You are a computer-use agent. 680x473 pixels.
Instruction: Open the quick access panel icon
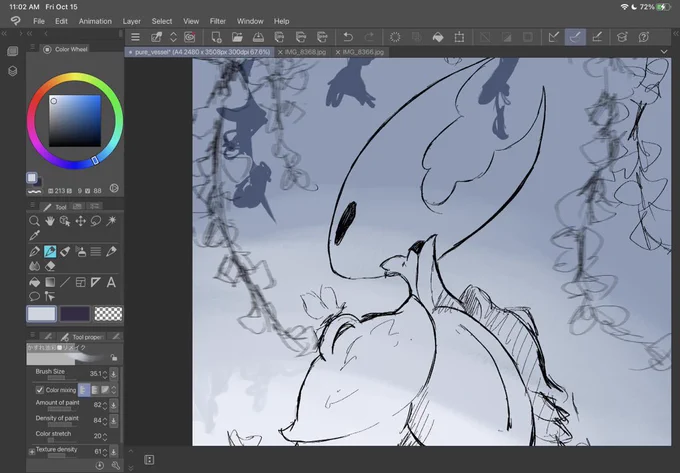13,51
